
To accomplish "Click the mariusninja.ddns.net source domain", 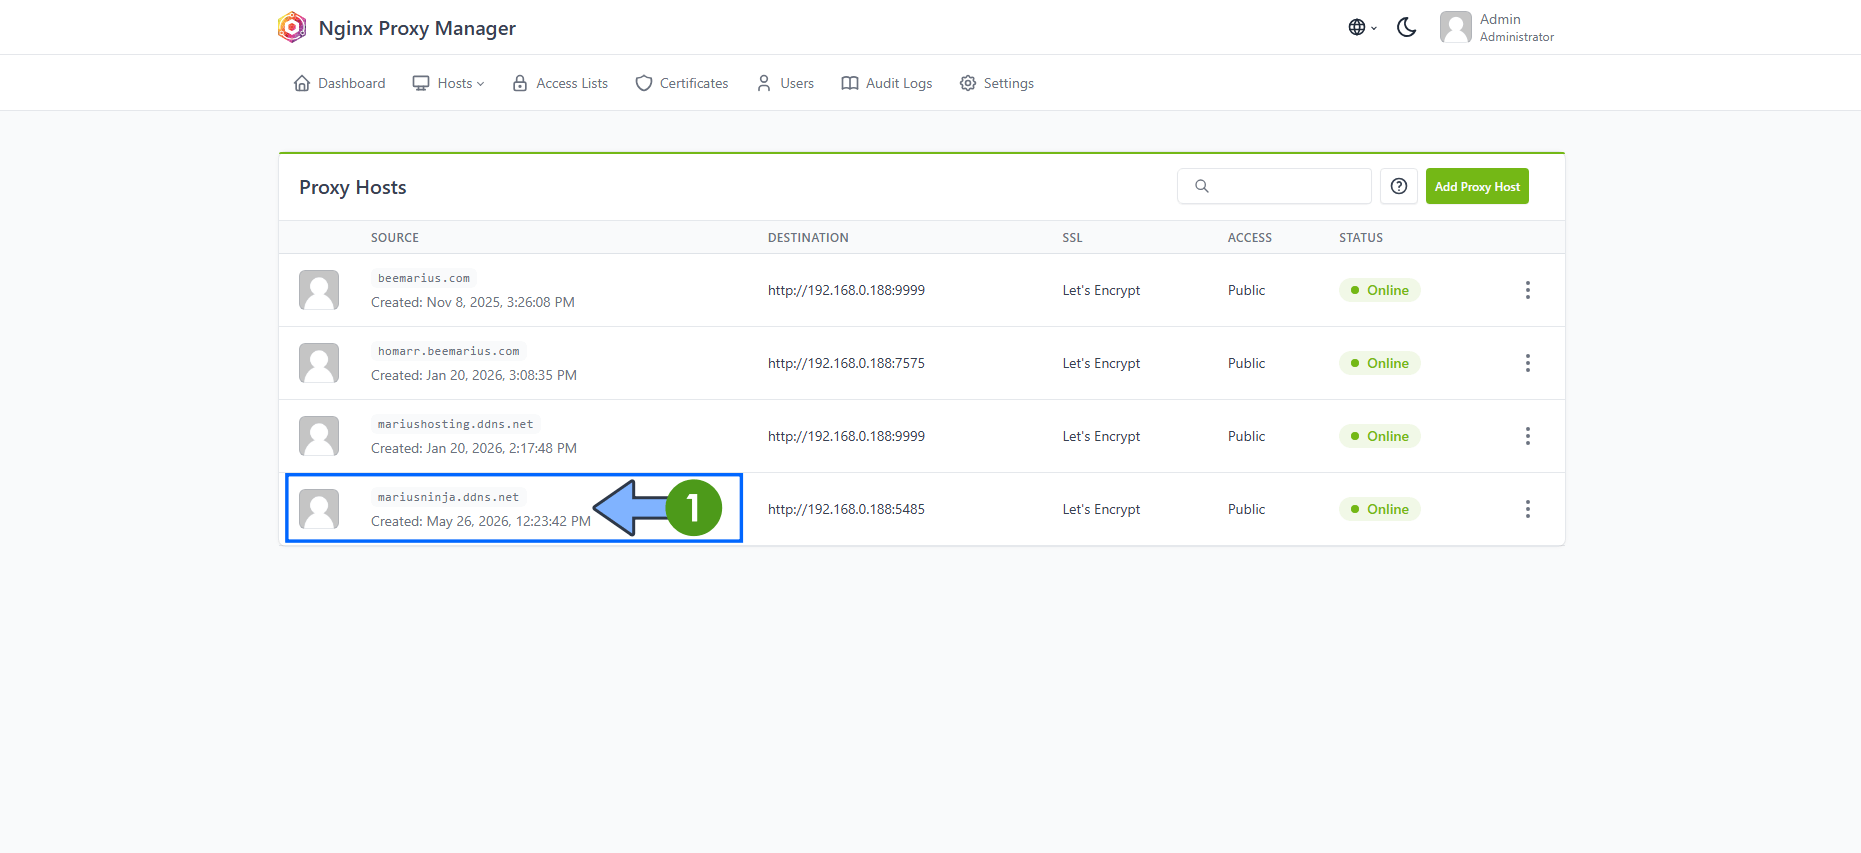I will pos(449,497).
